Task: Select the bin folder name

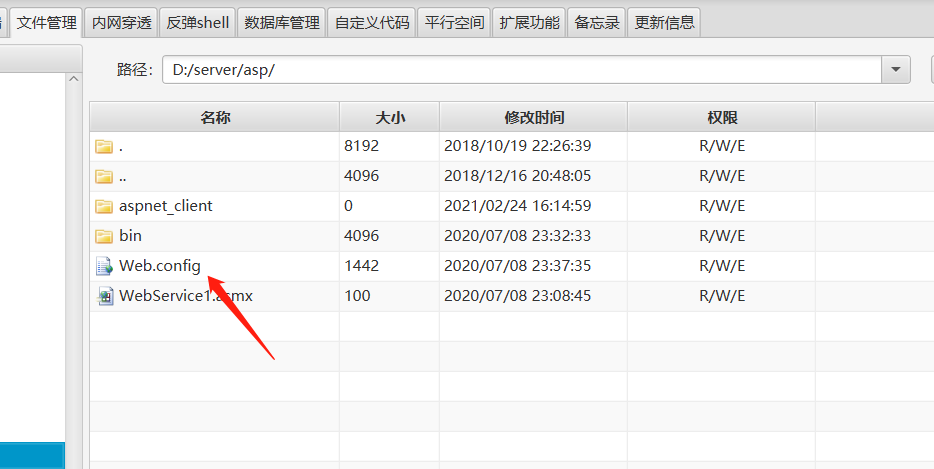Action: [130, 236]
